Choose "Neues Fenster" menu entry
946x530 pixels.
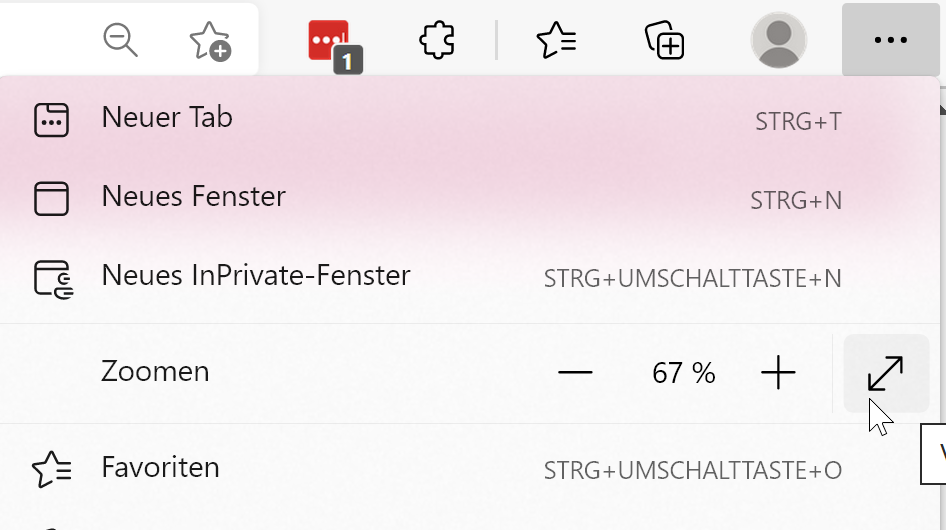194,197
